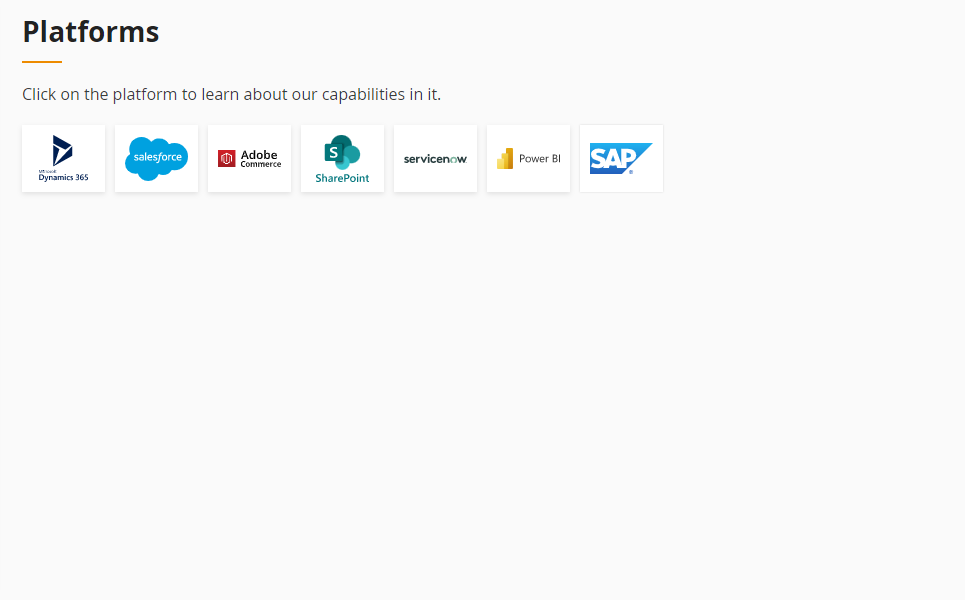The height and width of the screenshot is (600, 965).
Task: Open the SAP platform logo
Action: click(x=621, y=159)
